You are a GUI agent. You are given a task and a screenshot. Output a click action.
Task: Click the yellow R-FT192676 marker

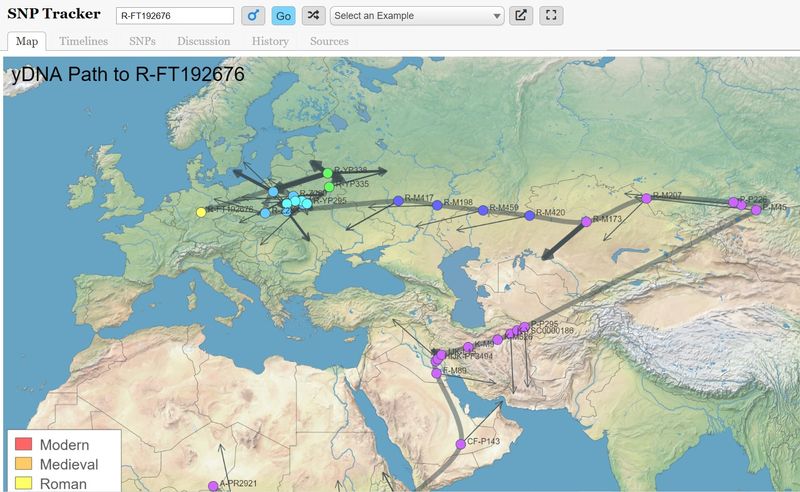(202, 211)
